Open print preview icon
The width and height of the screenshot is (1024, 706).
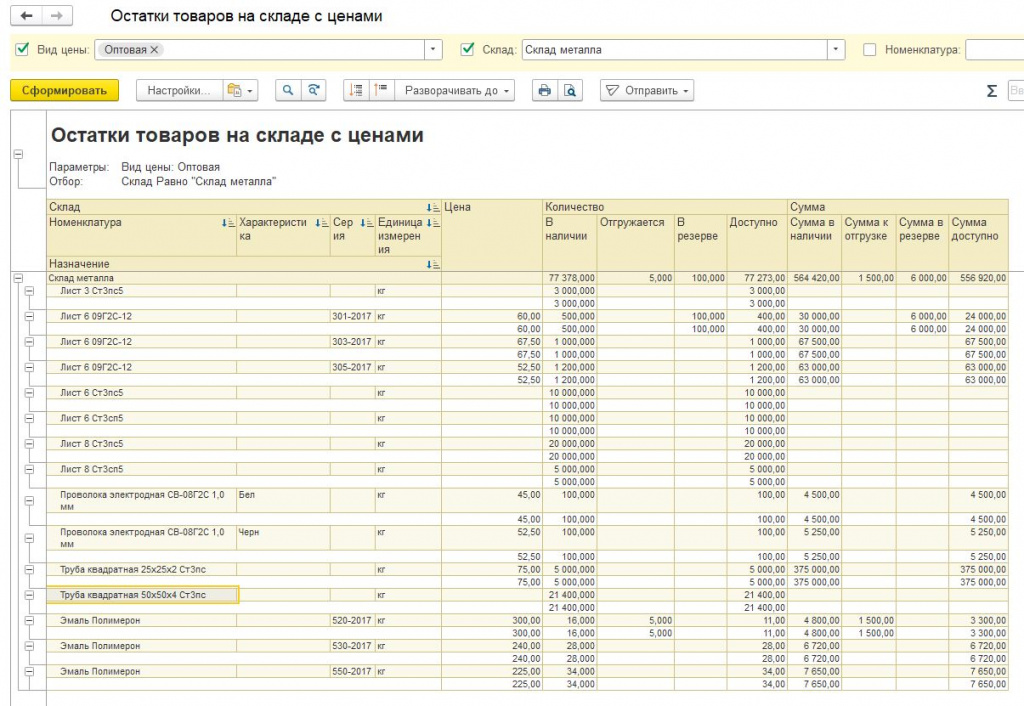click(x=569, y=91)
